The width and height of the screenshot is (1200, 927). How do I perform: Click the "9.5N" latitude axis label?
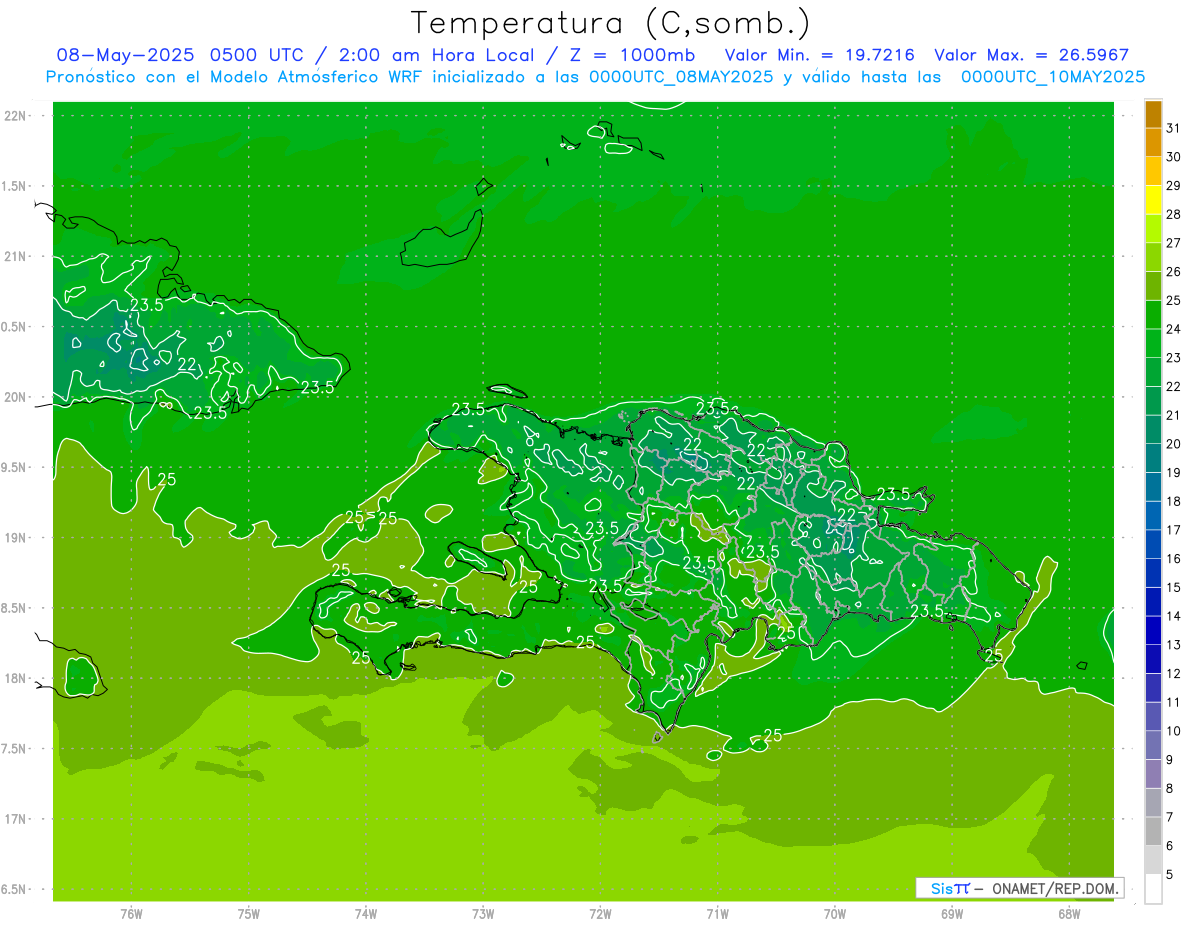15,467
